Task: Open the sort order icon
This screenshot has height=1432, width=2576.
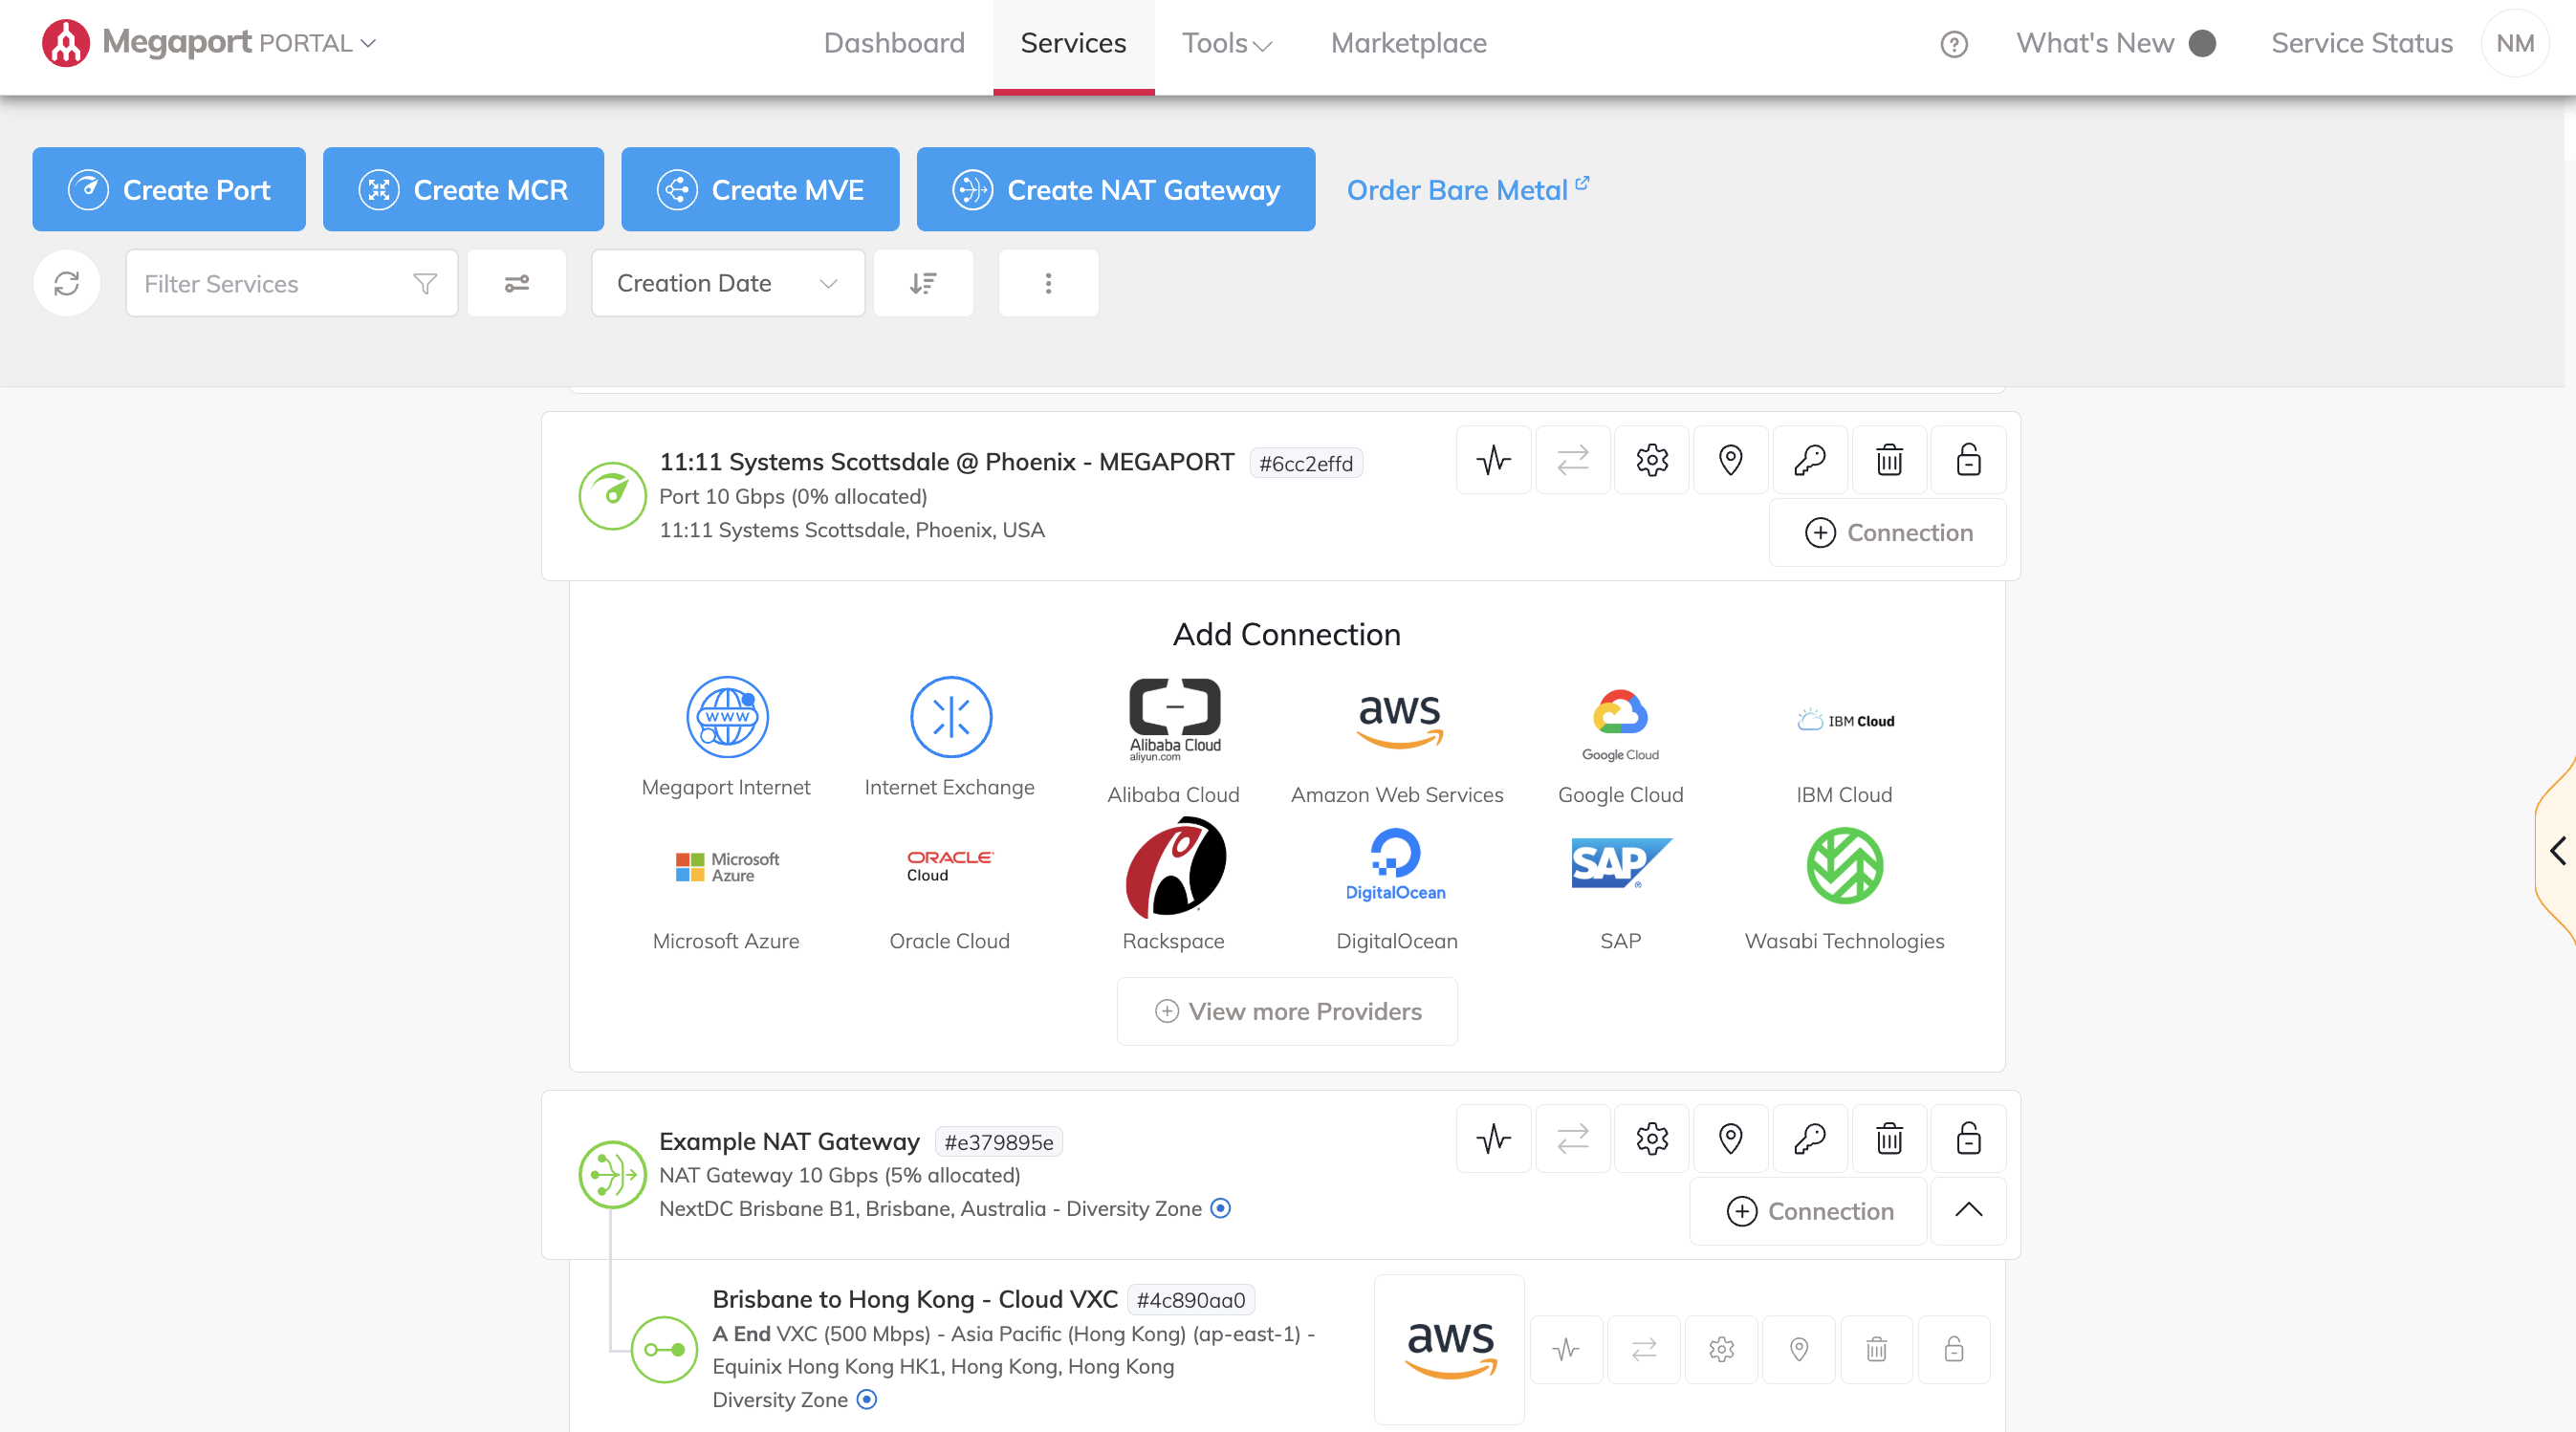Action: (x=922, y=283)
